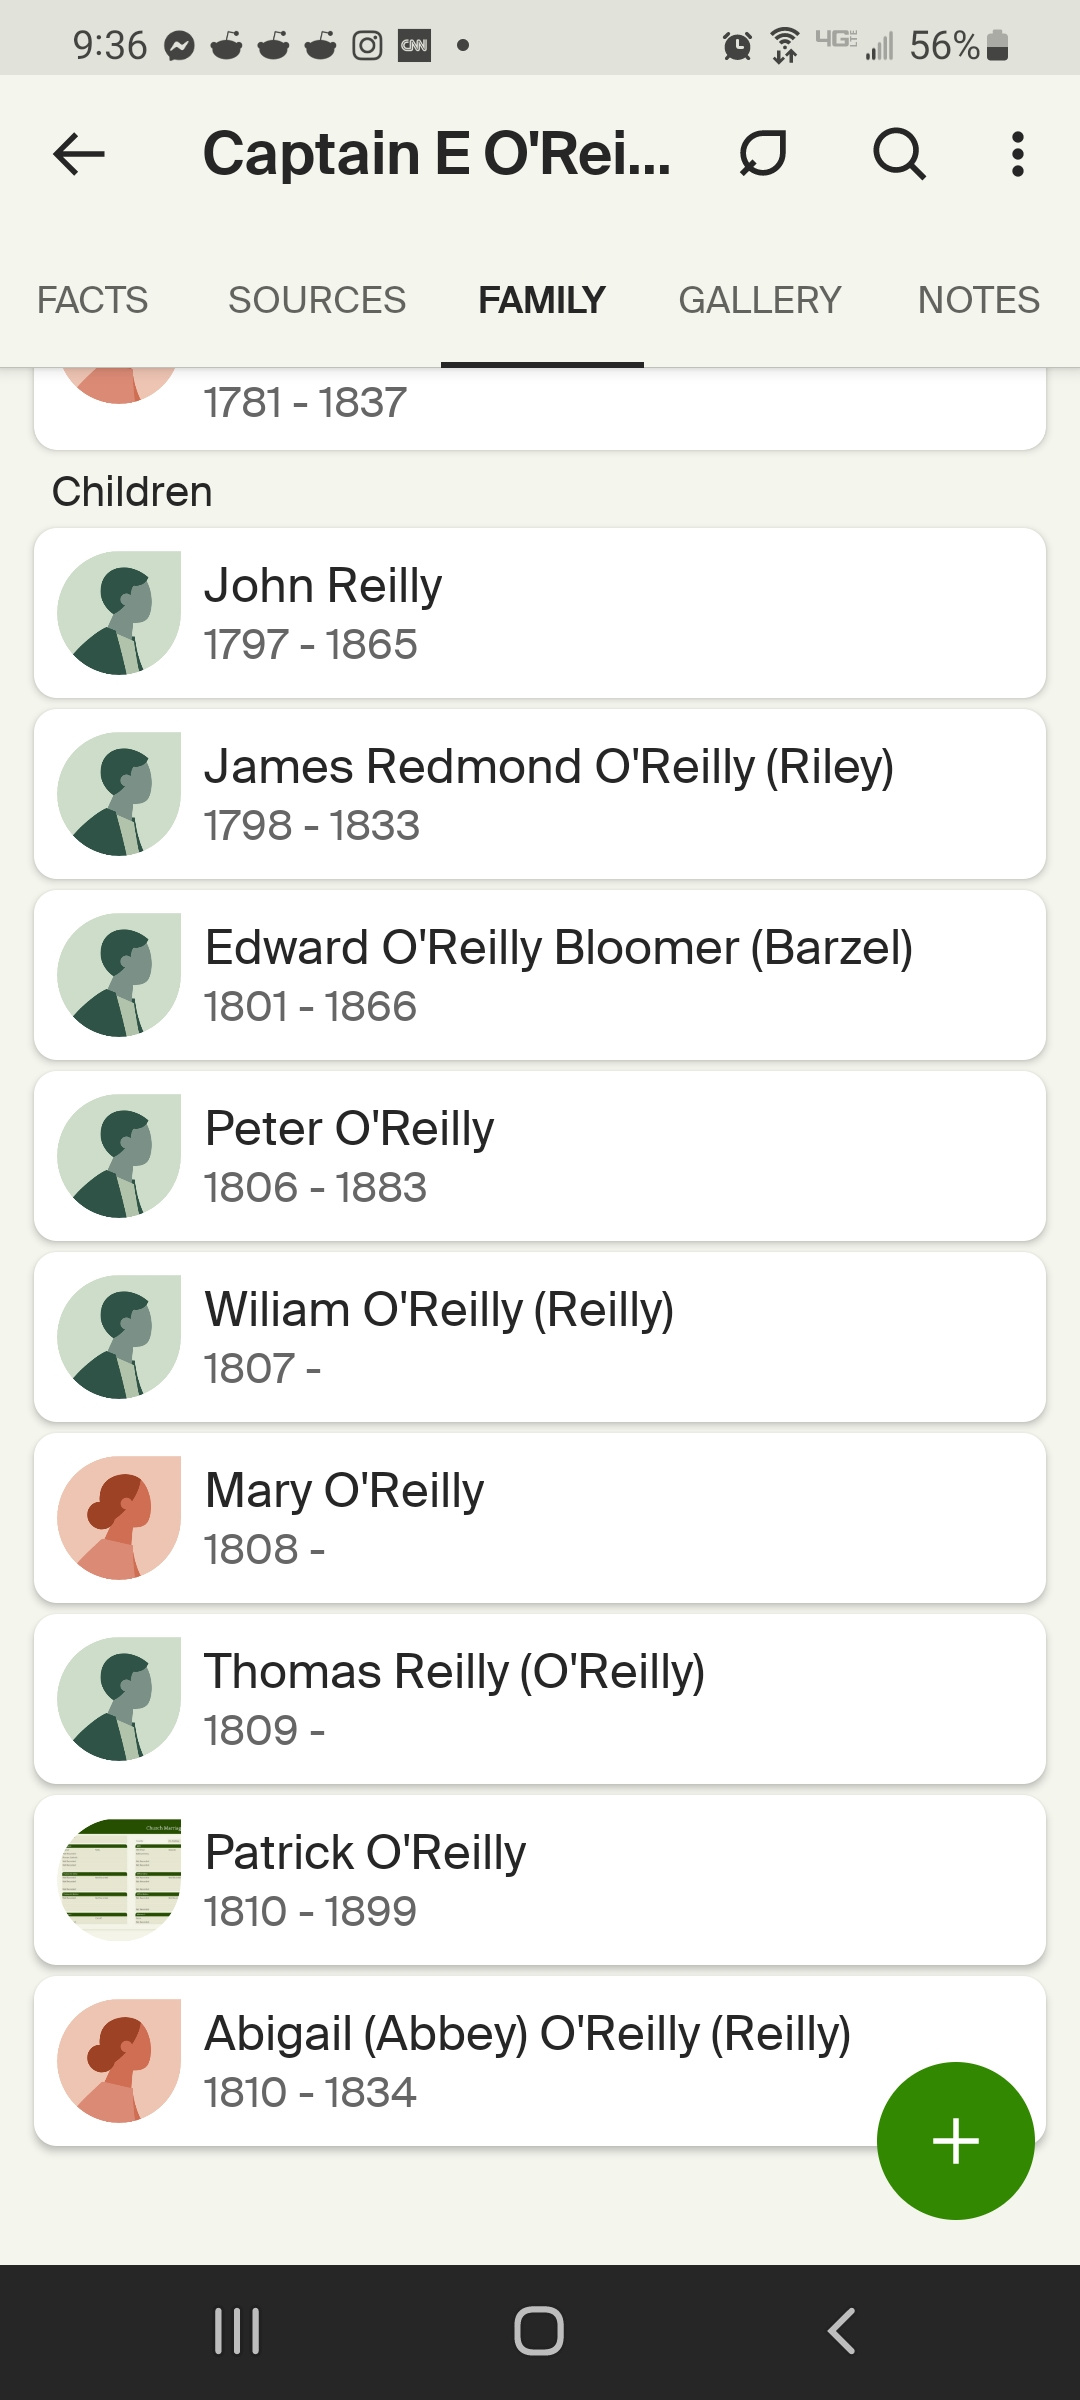
Task: Open Peter O'Reilly 1806 - 1883
Action: pyautogui.click(x=540, y=1156)
